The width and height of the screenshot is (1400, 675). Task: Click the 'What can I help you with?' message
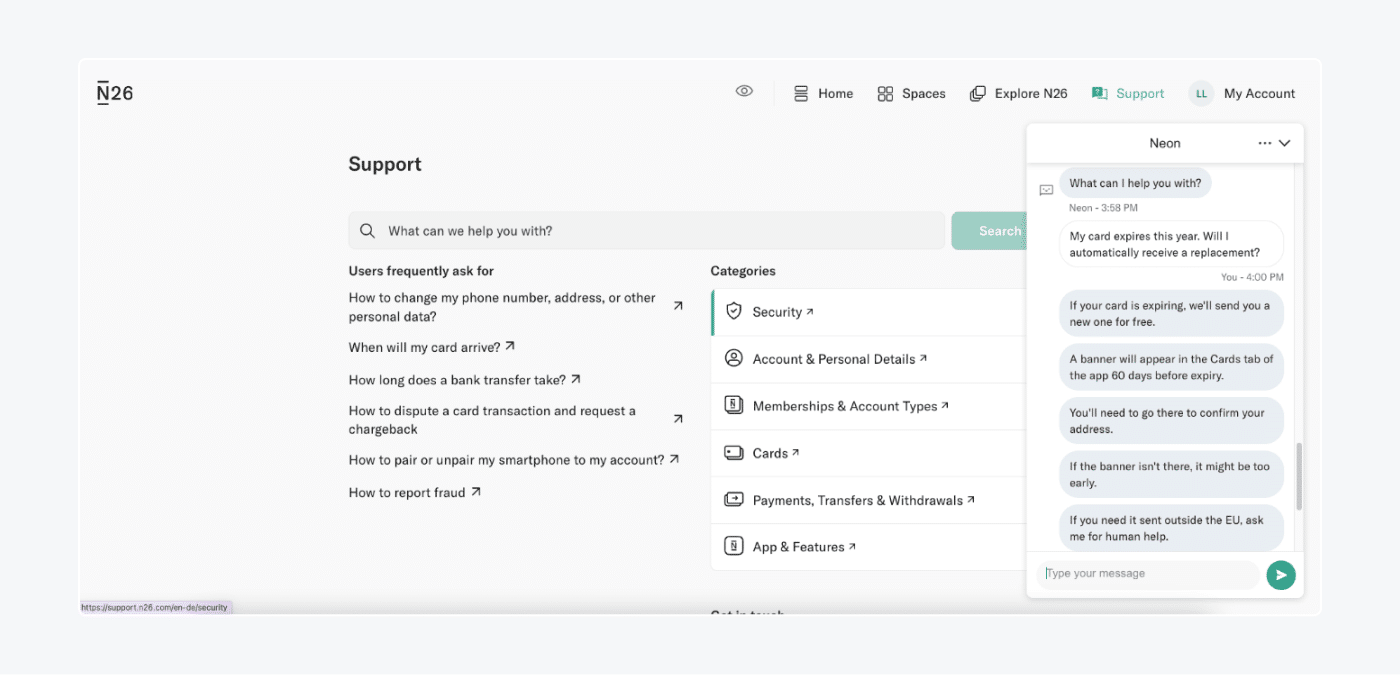click(1135, 183)
